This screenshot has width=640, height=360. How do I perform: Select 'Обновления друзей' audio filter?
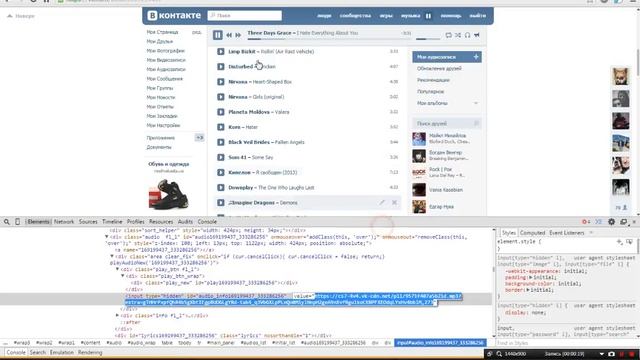coord(439,69)
